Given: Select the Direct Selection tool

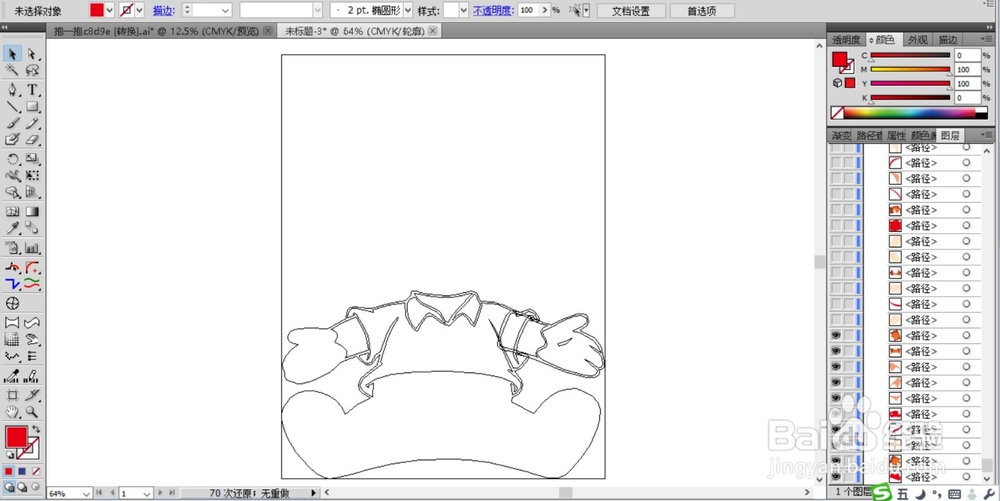Looking at the screenshot, I should (32, 54).
